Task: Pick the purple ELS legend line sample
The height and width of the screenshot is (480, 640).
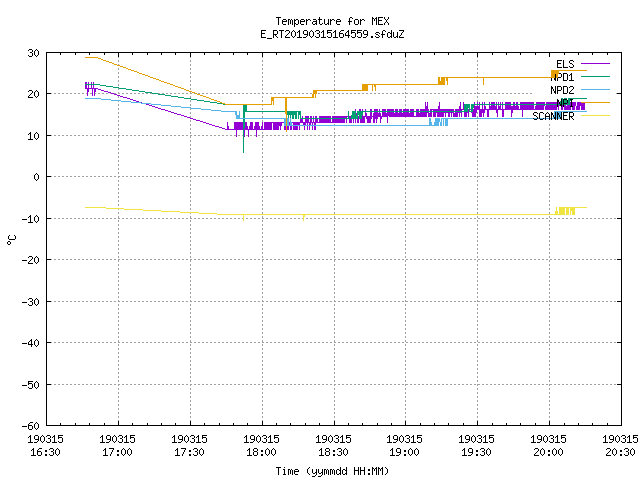Action: 595,64
